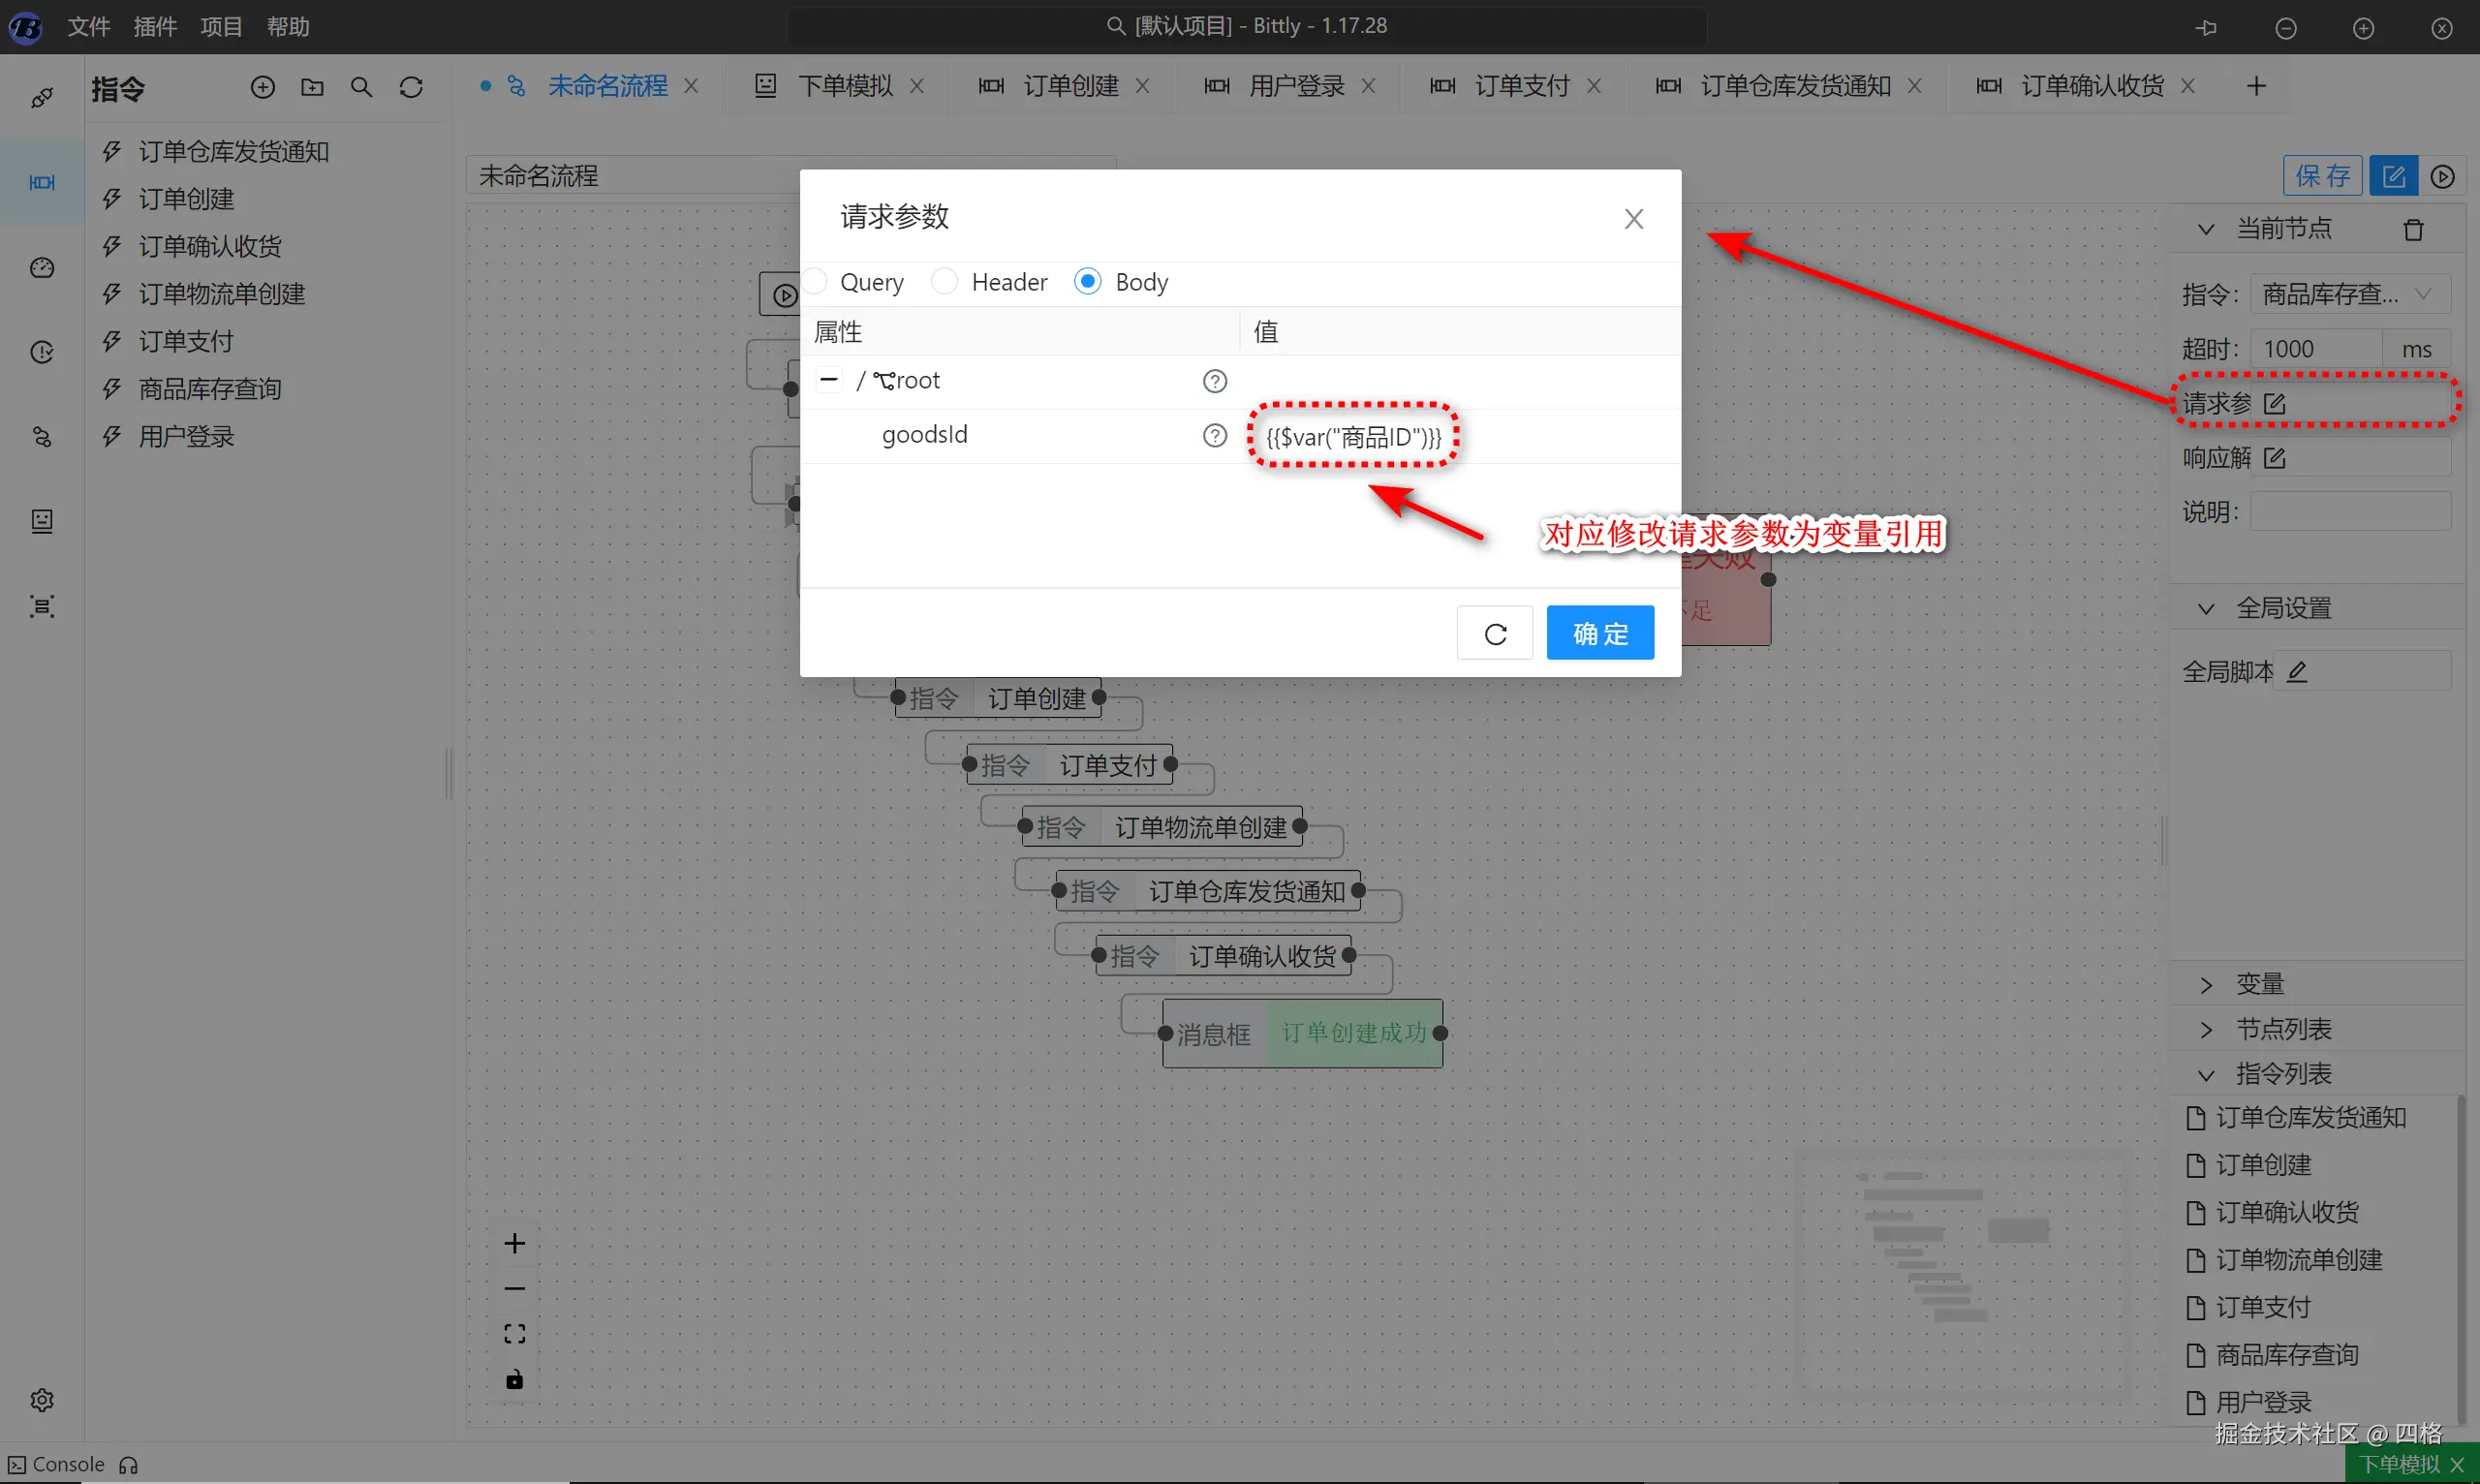This screenshot has width=2480, height=1484.
Task: Select the Header radio button
Action: (x=944, y=282)
